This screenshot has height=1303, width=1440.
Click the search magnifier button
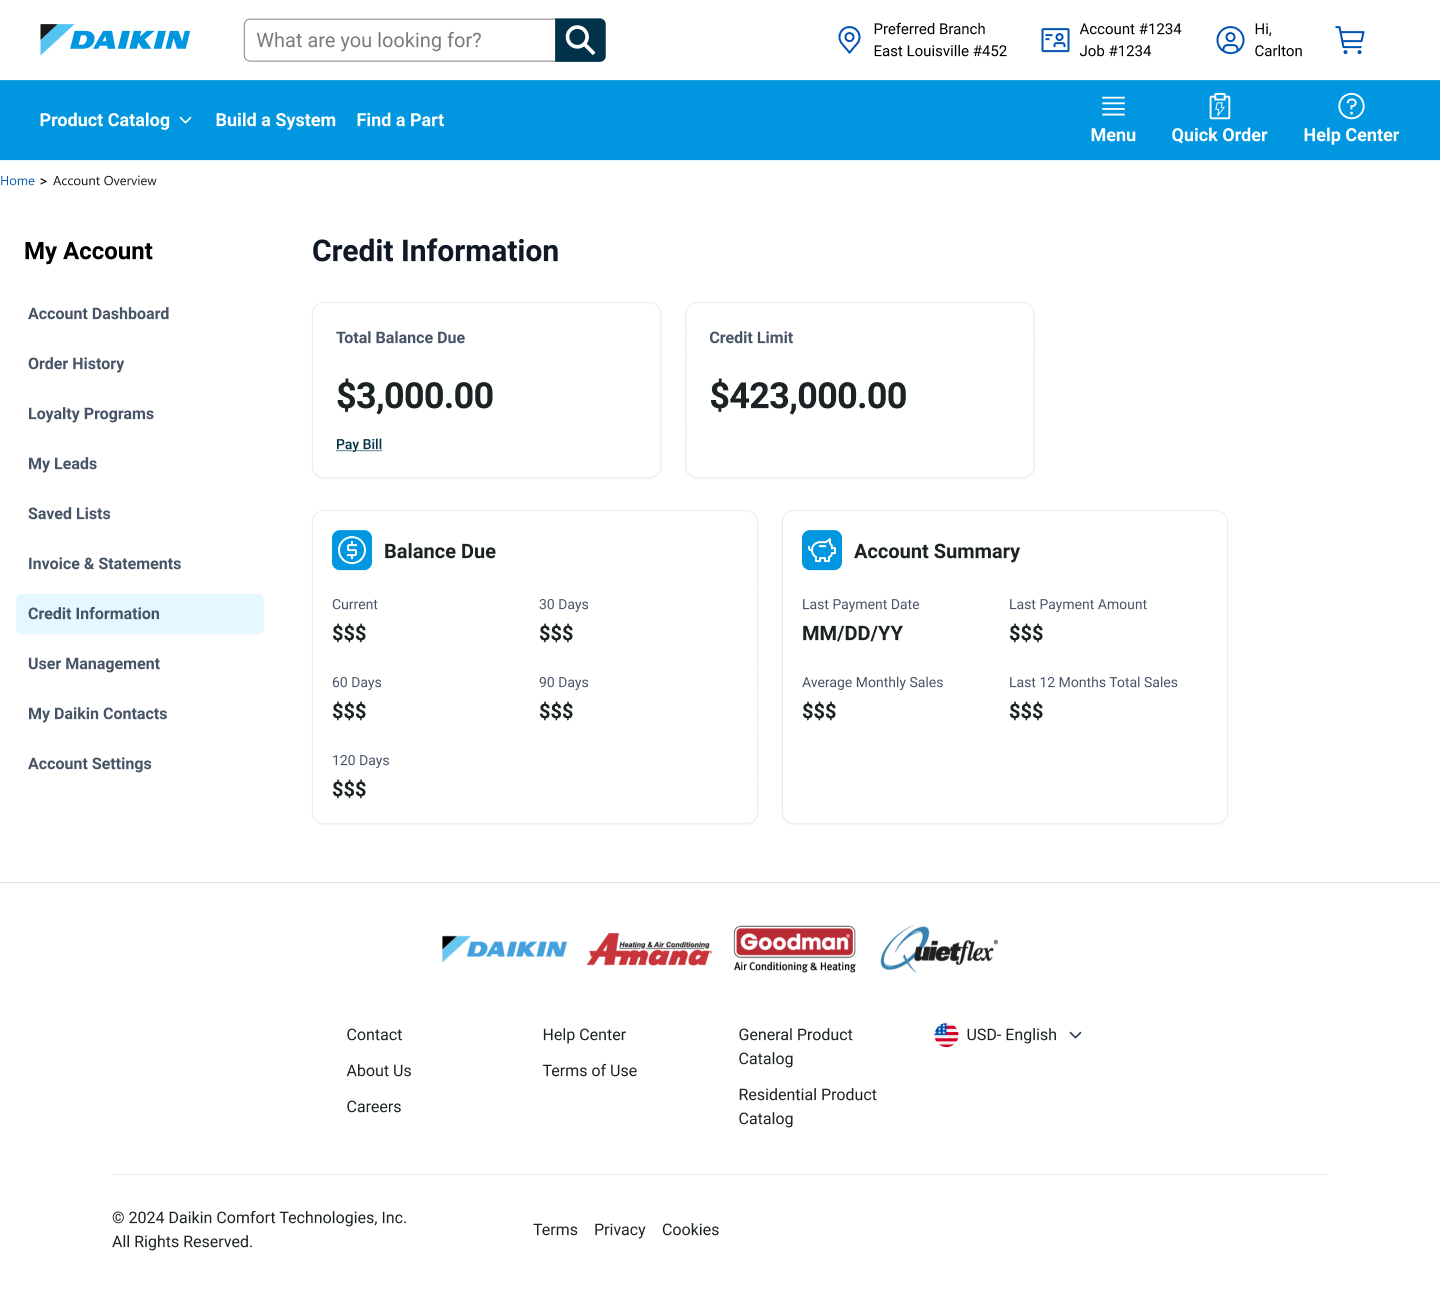[x=580, y=40]
